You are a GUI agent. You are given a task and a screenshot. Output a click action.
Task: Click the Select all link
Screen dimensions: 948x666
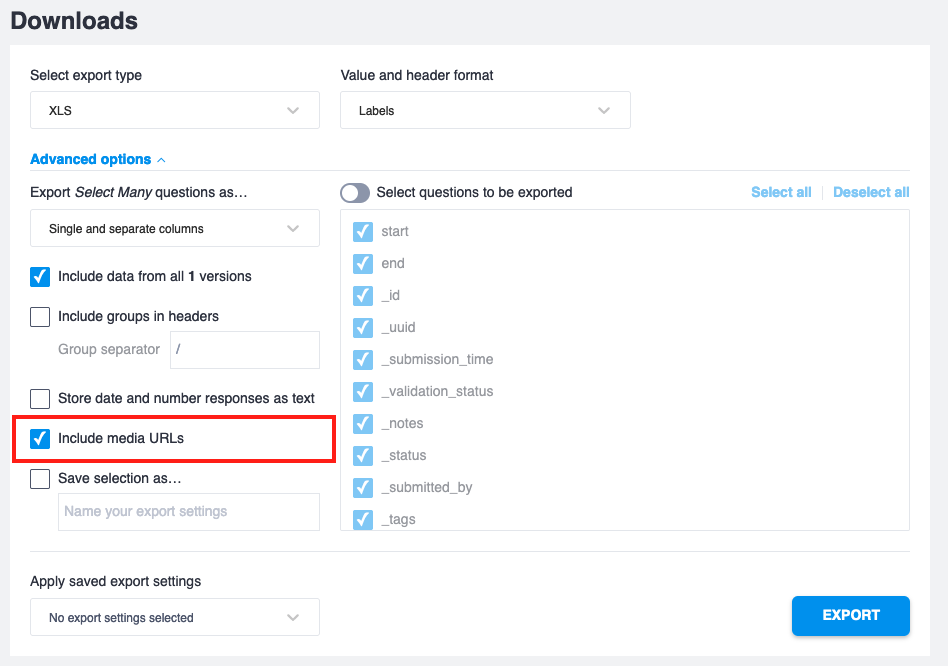coord(781,192)
